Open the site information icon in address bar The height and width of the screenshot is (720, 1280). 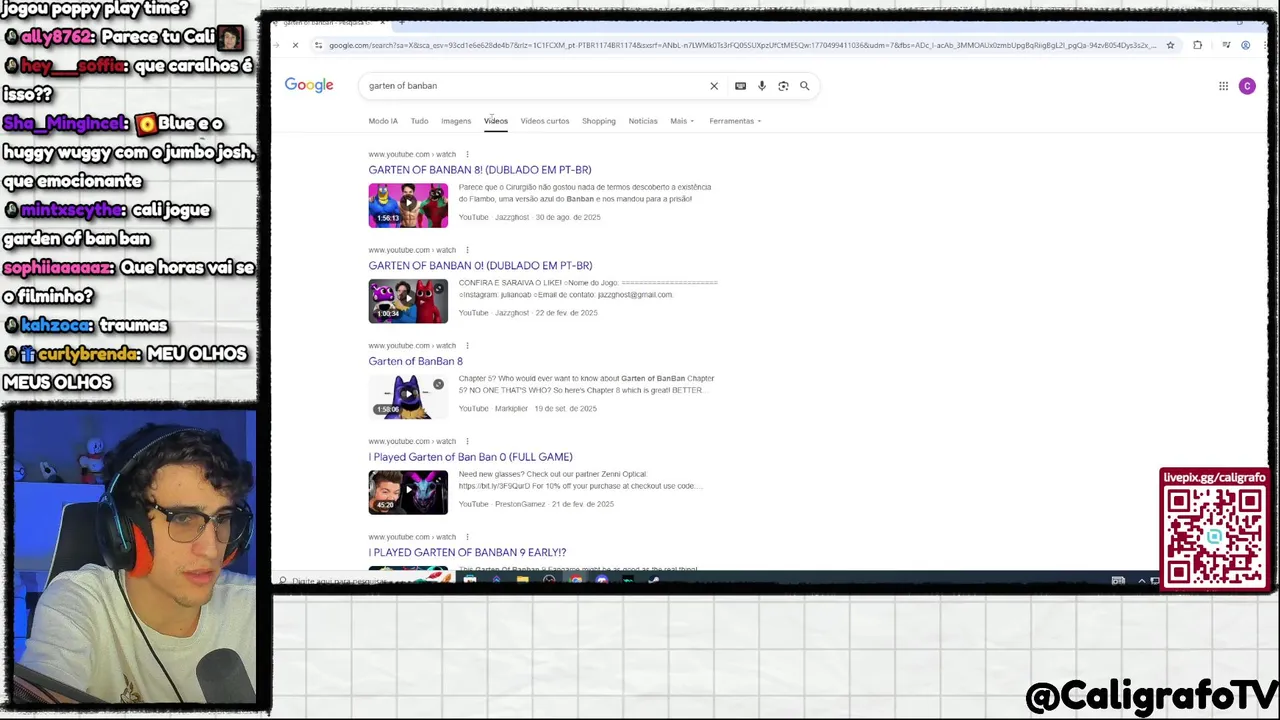[x=318, y=45]
